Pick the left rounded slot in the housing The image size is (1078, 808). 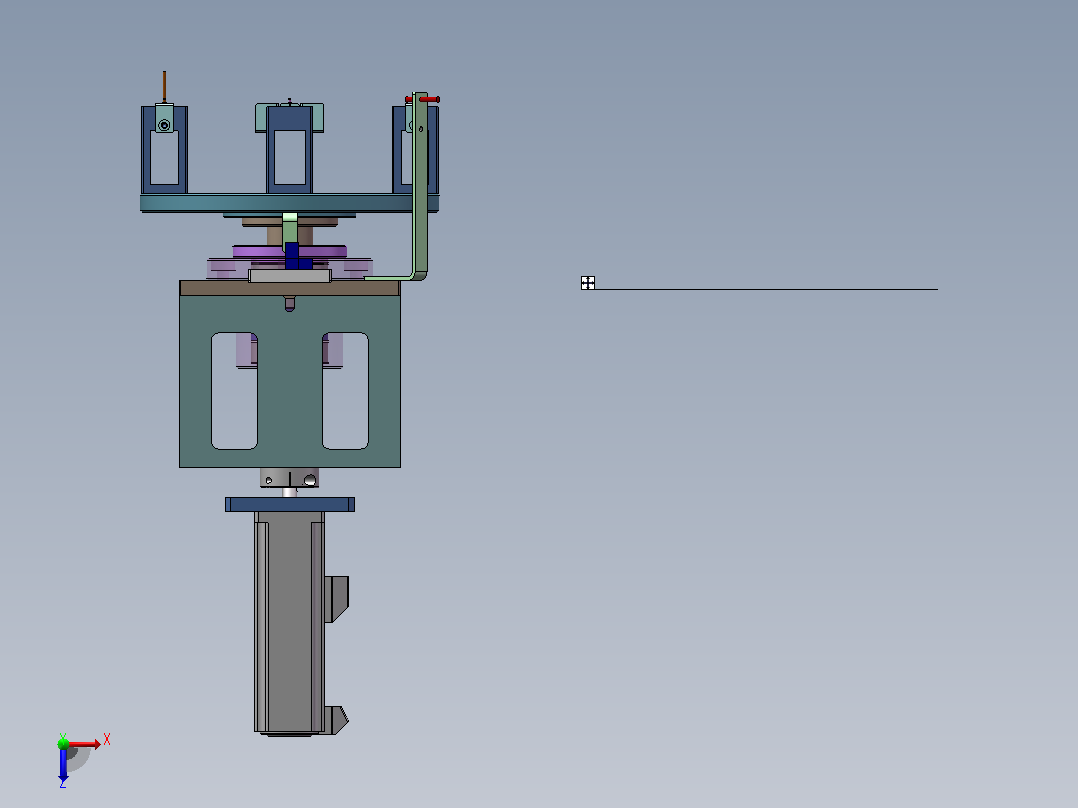234,391
